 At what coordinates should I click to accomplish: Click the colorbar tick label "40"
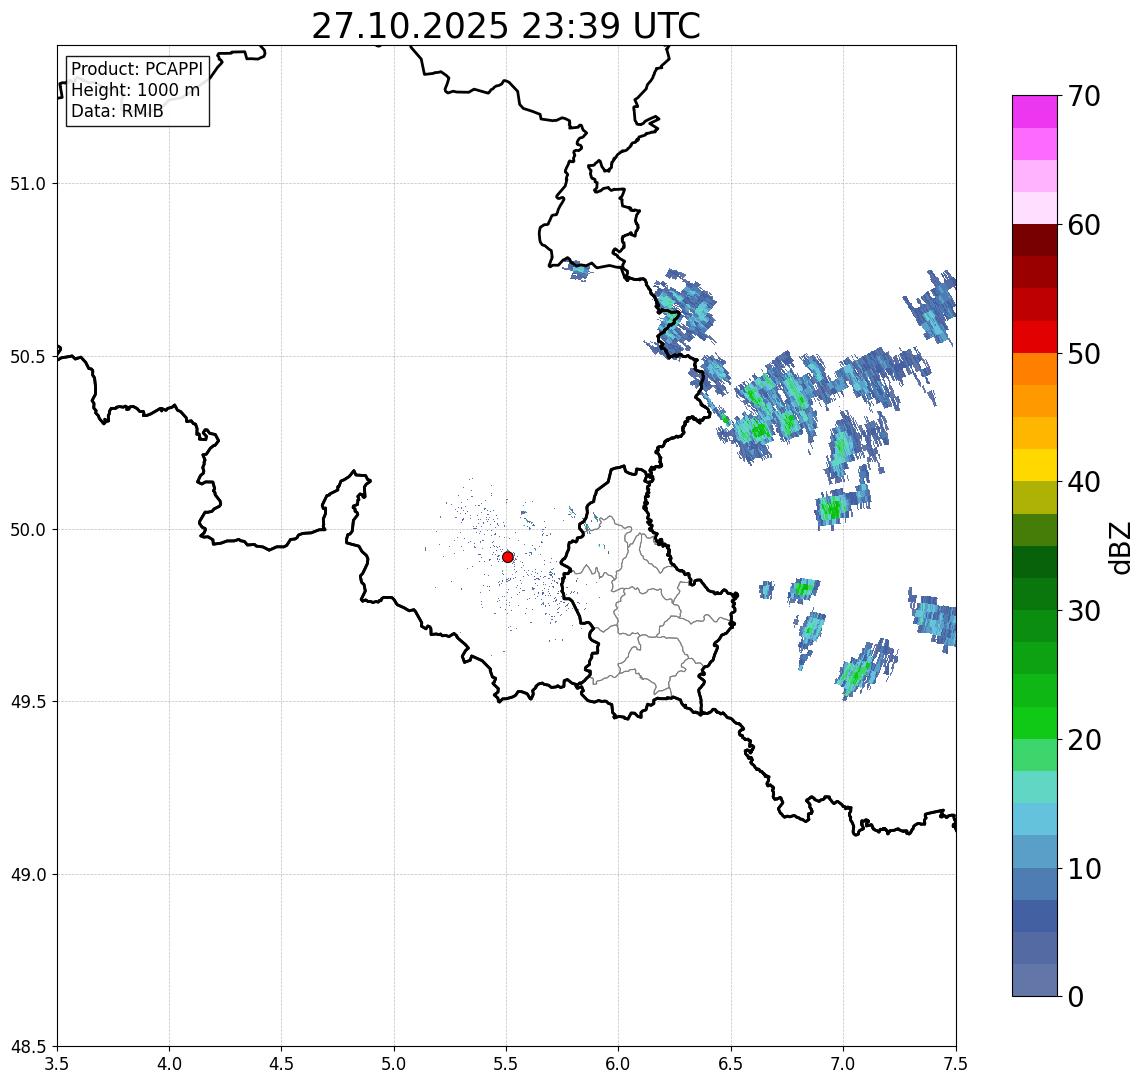(1083, 482)
